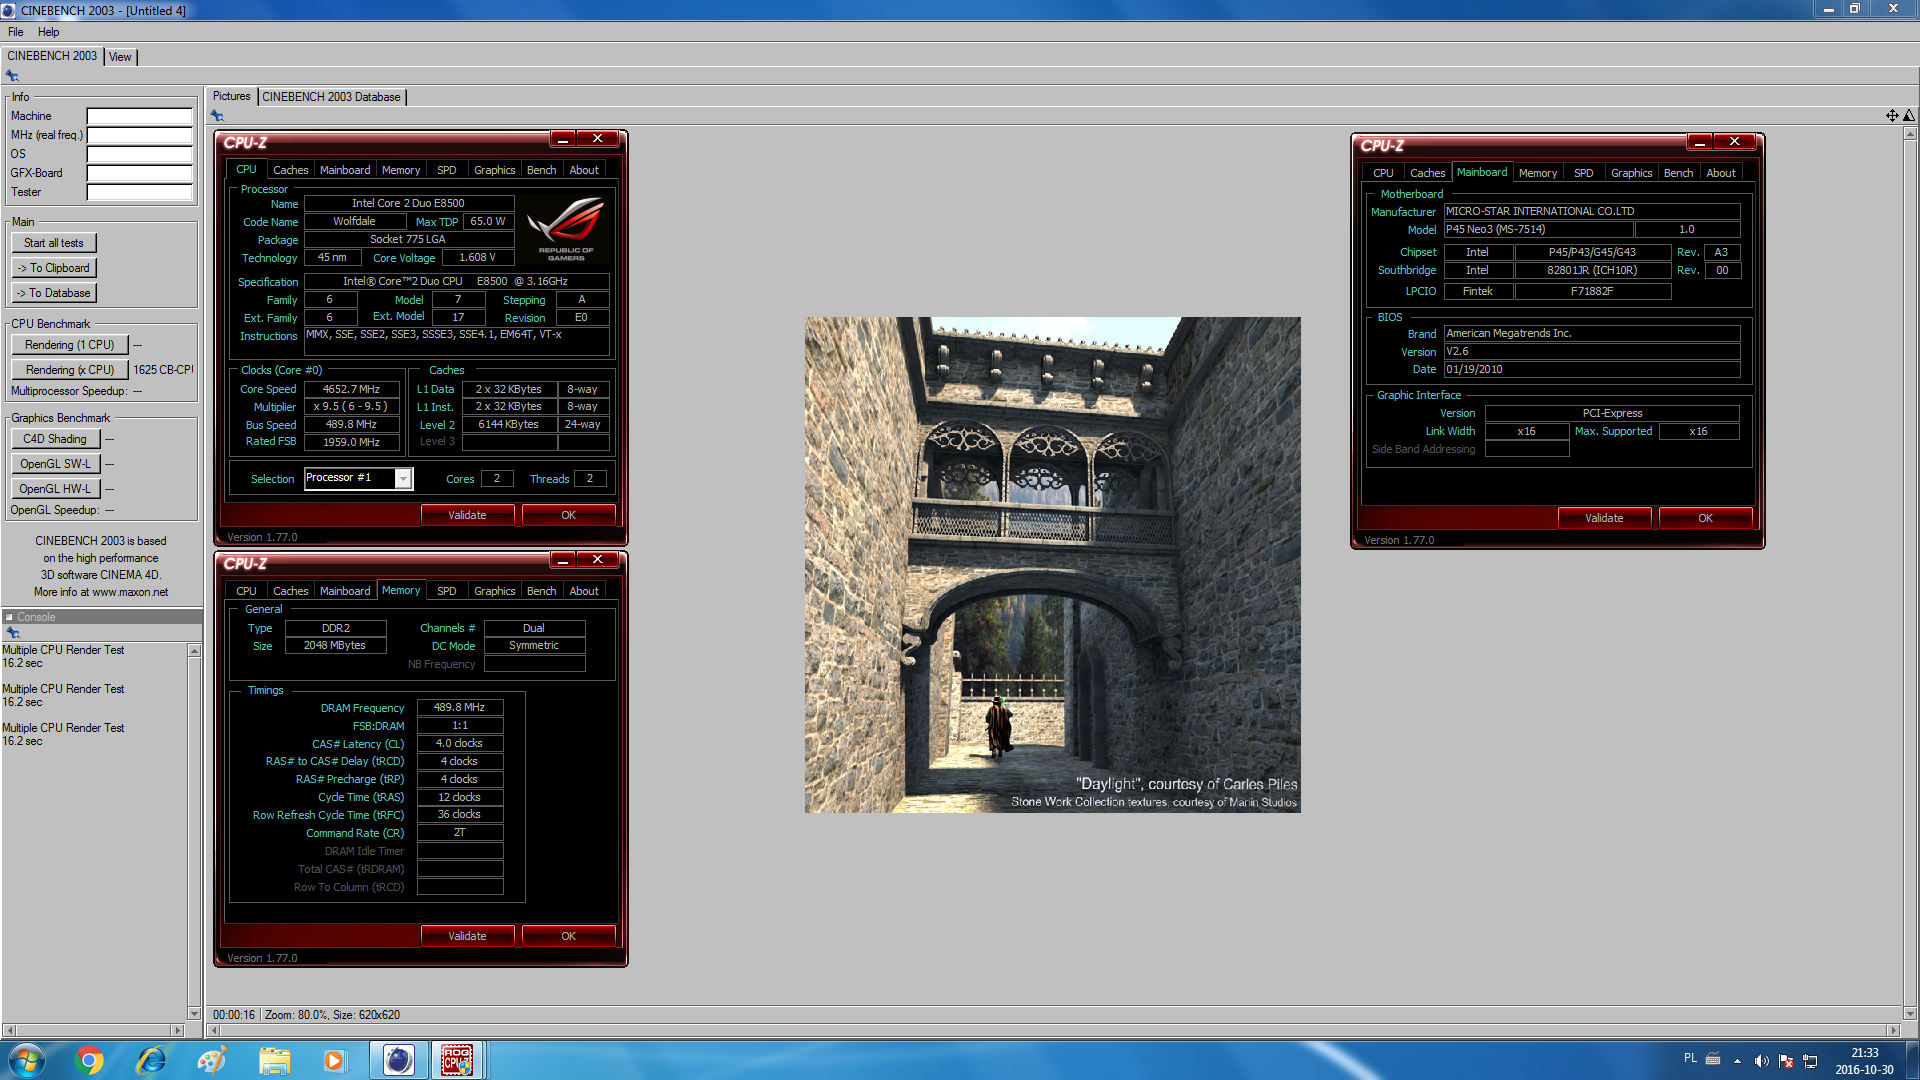This screenshot has width=1920, height=1080.
Task: Launch Internet Explorer from the taskbar
Action: pos(151,1060)
